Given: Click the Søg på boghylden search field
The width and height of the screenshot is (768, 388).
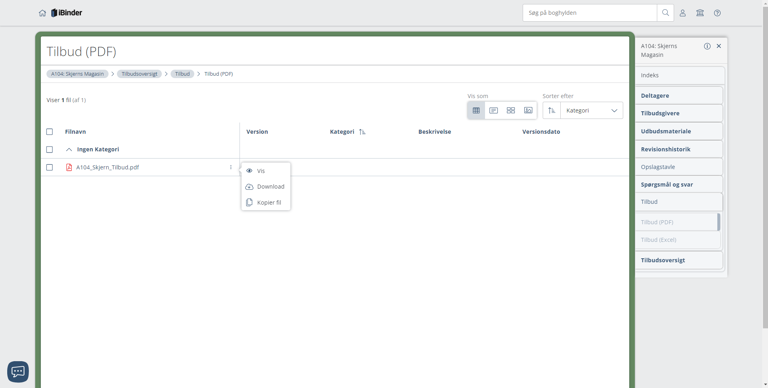Looking at the screenshot, I should (x=590, y=13).
